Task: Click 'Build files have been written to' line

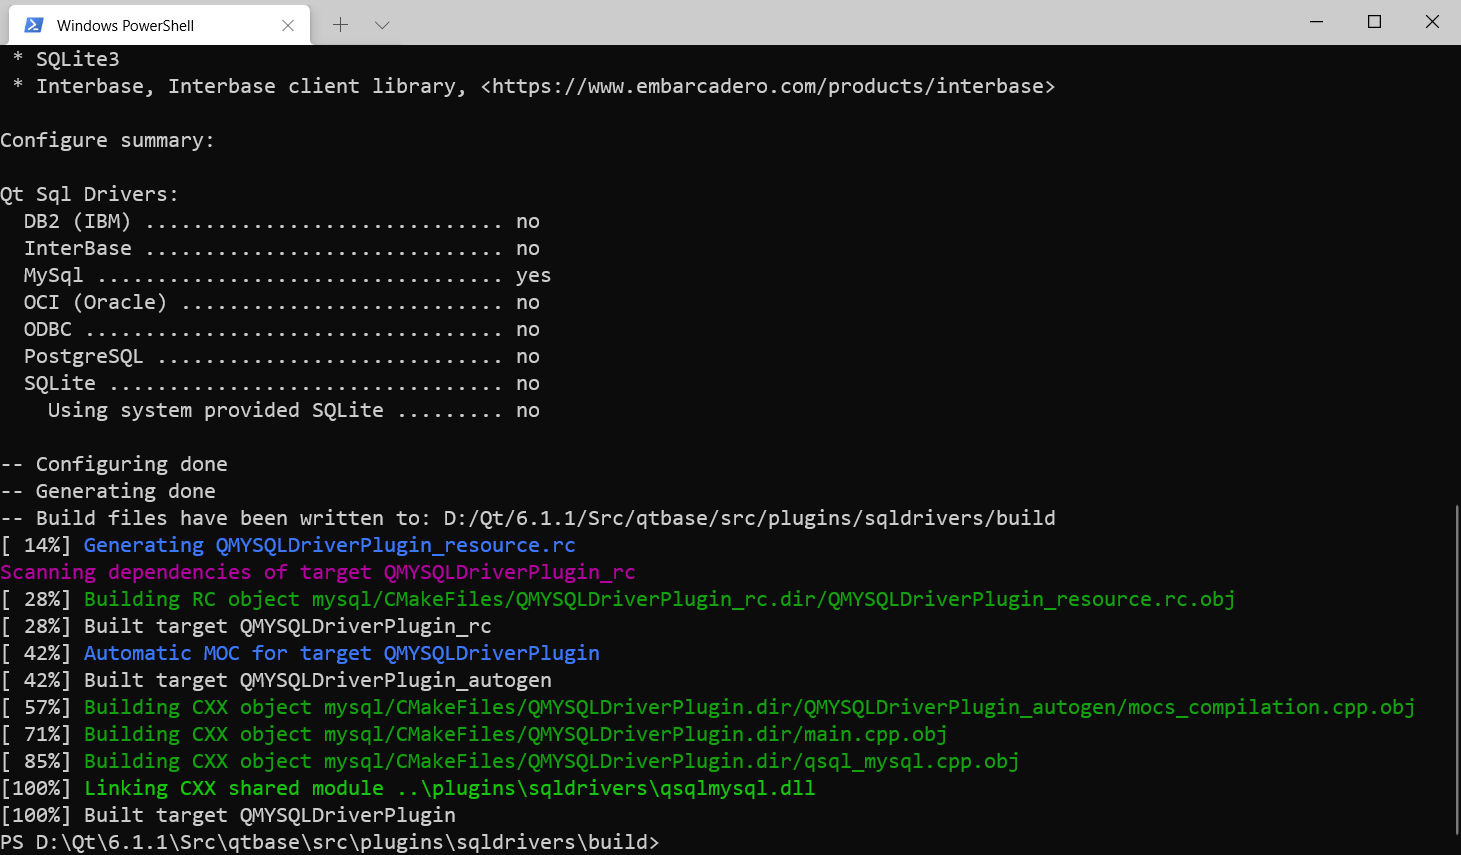Action: [528, 518]
